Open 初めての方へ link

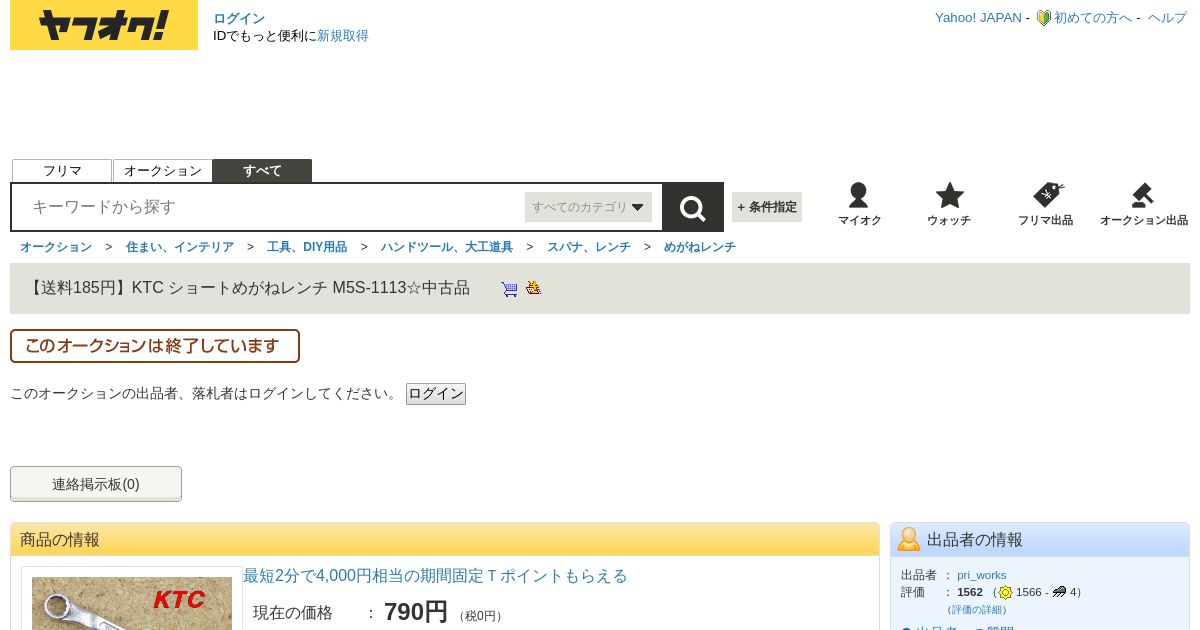[1093, 18]
